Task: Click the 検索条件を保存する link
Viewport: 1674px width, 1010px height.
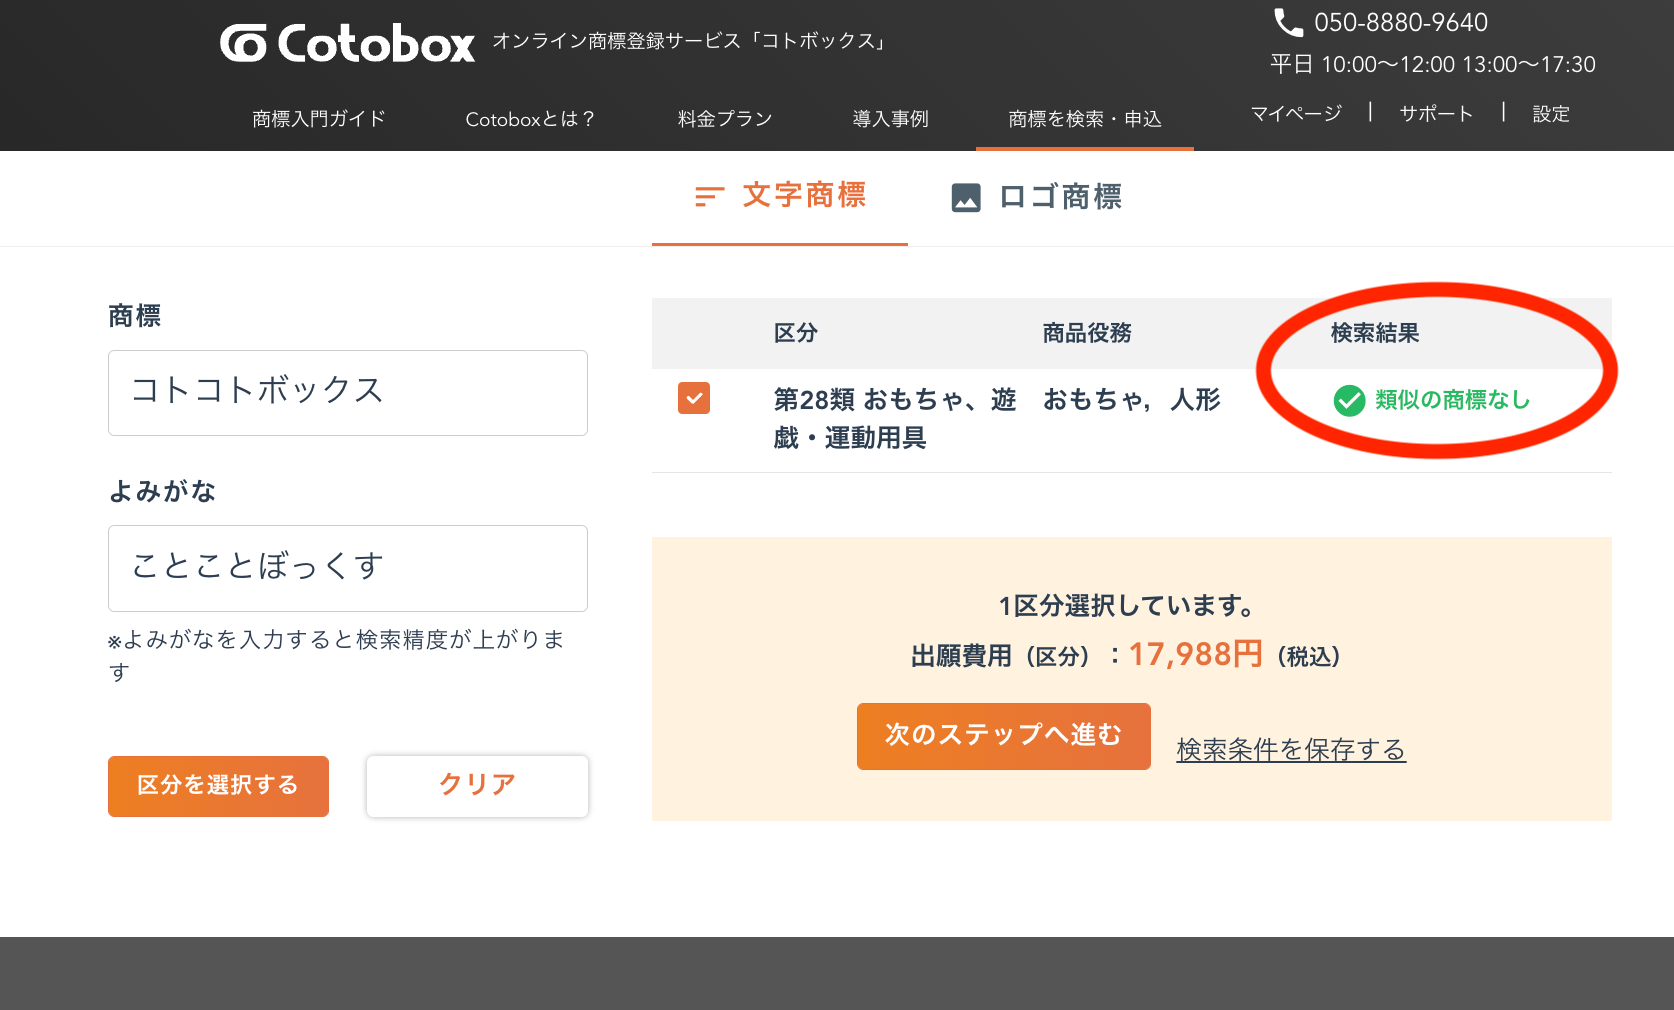Action: 1291,749
